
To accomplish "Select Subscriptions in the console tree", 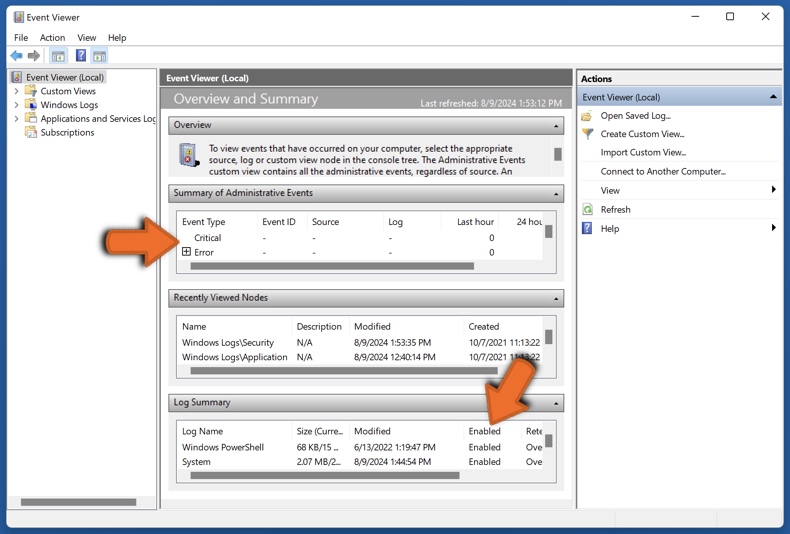I will [68, 132].
